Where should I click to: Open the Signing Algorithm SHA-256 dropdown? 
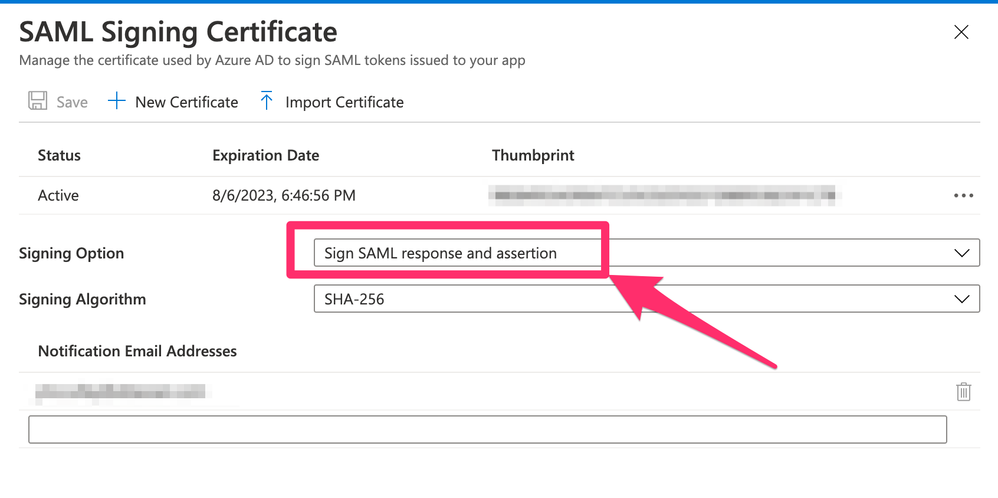[647, 299]
